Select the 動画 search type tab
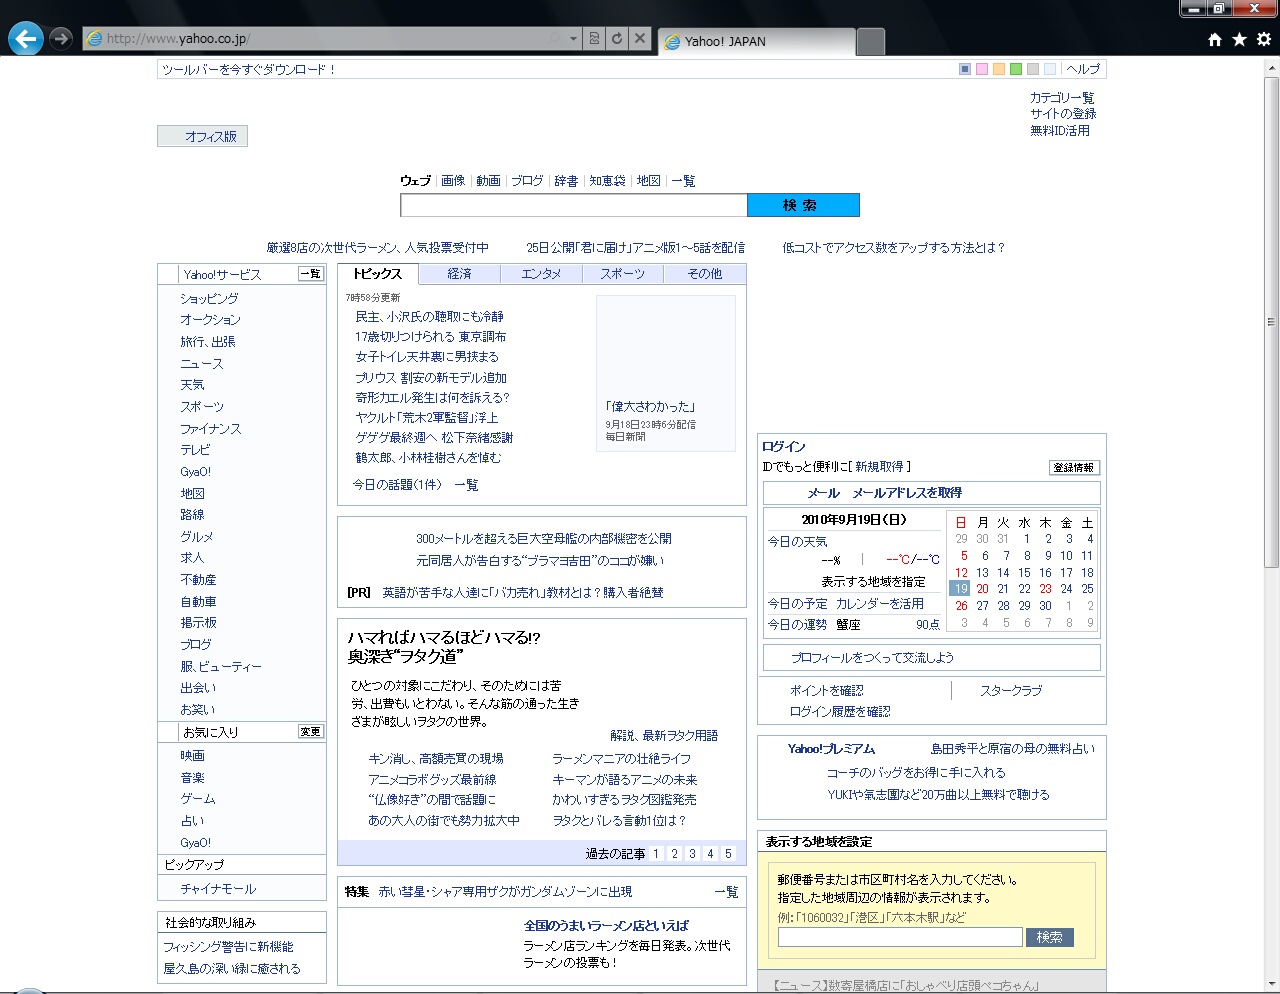Screen dimensions: 1280x994 pyautogui.click(x=488, y=181)
